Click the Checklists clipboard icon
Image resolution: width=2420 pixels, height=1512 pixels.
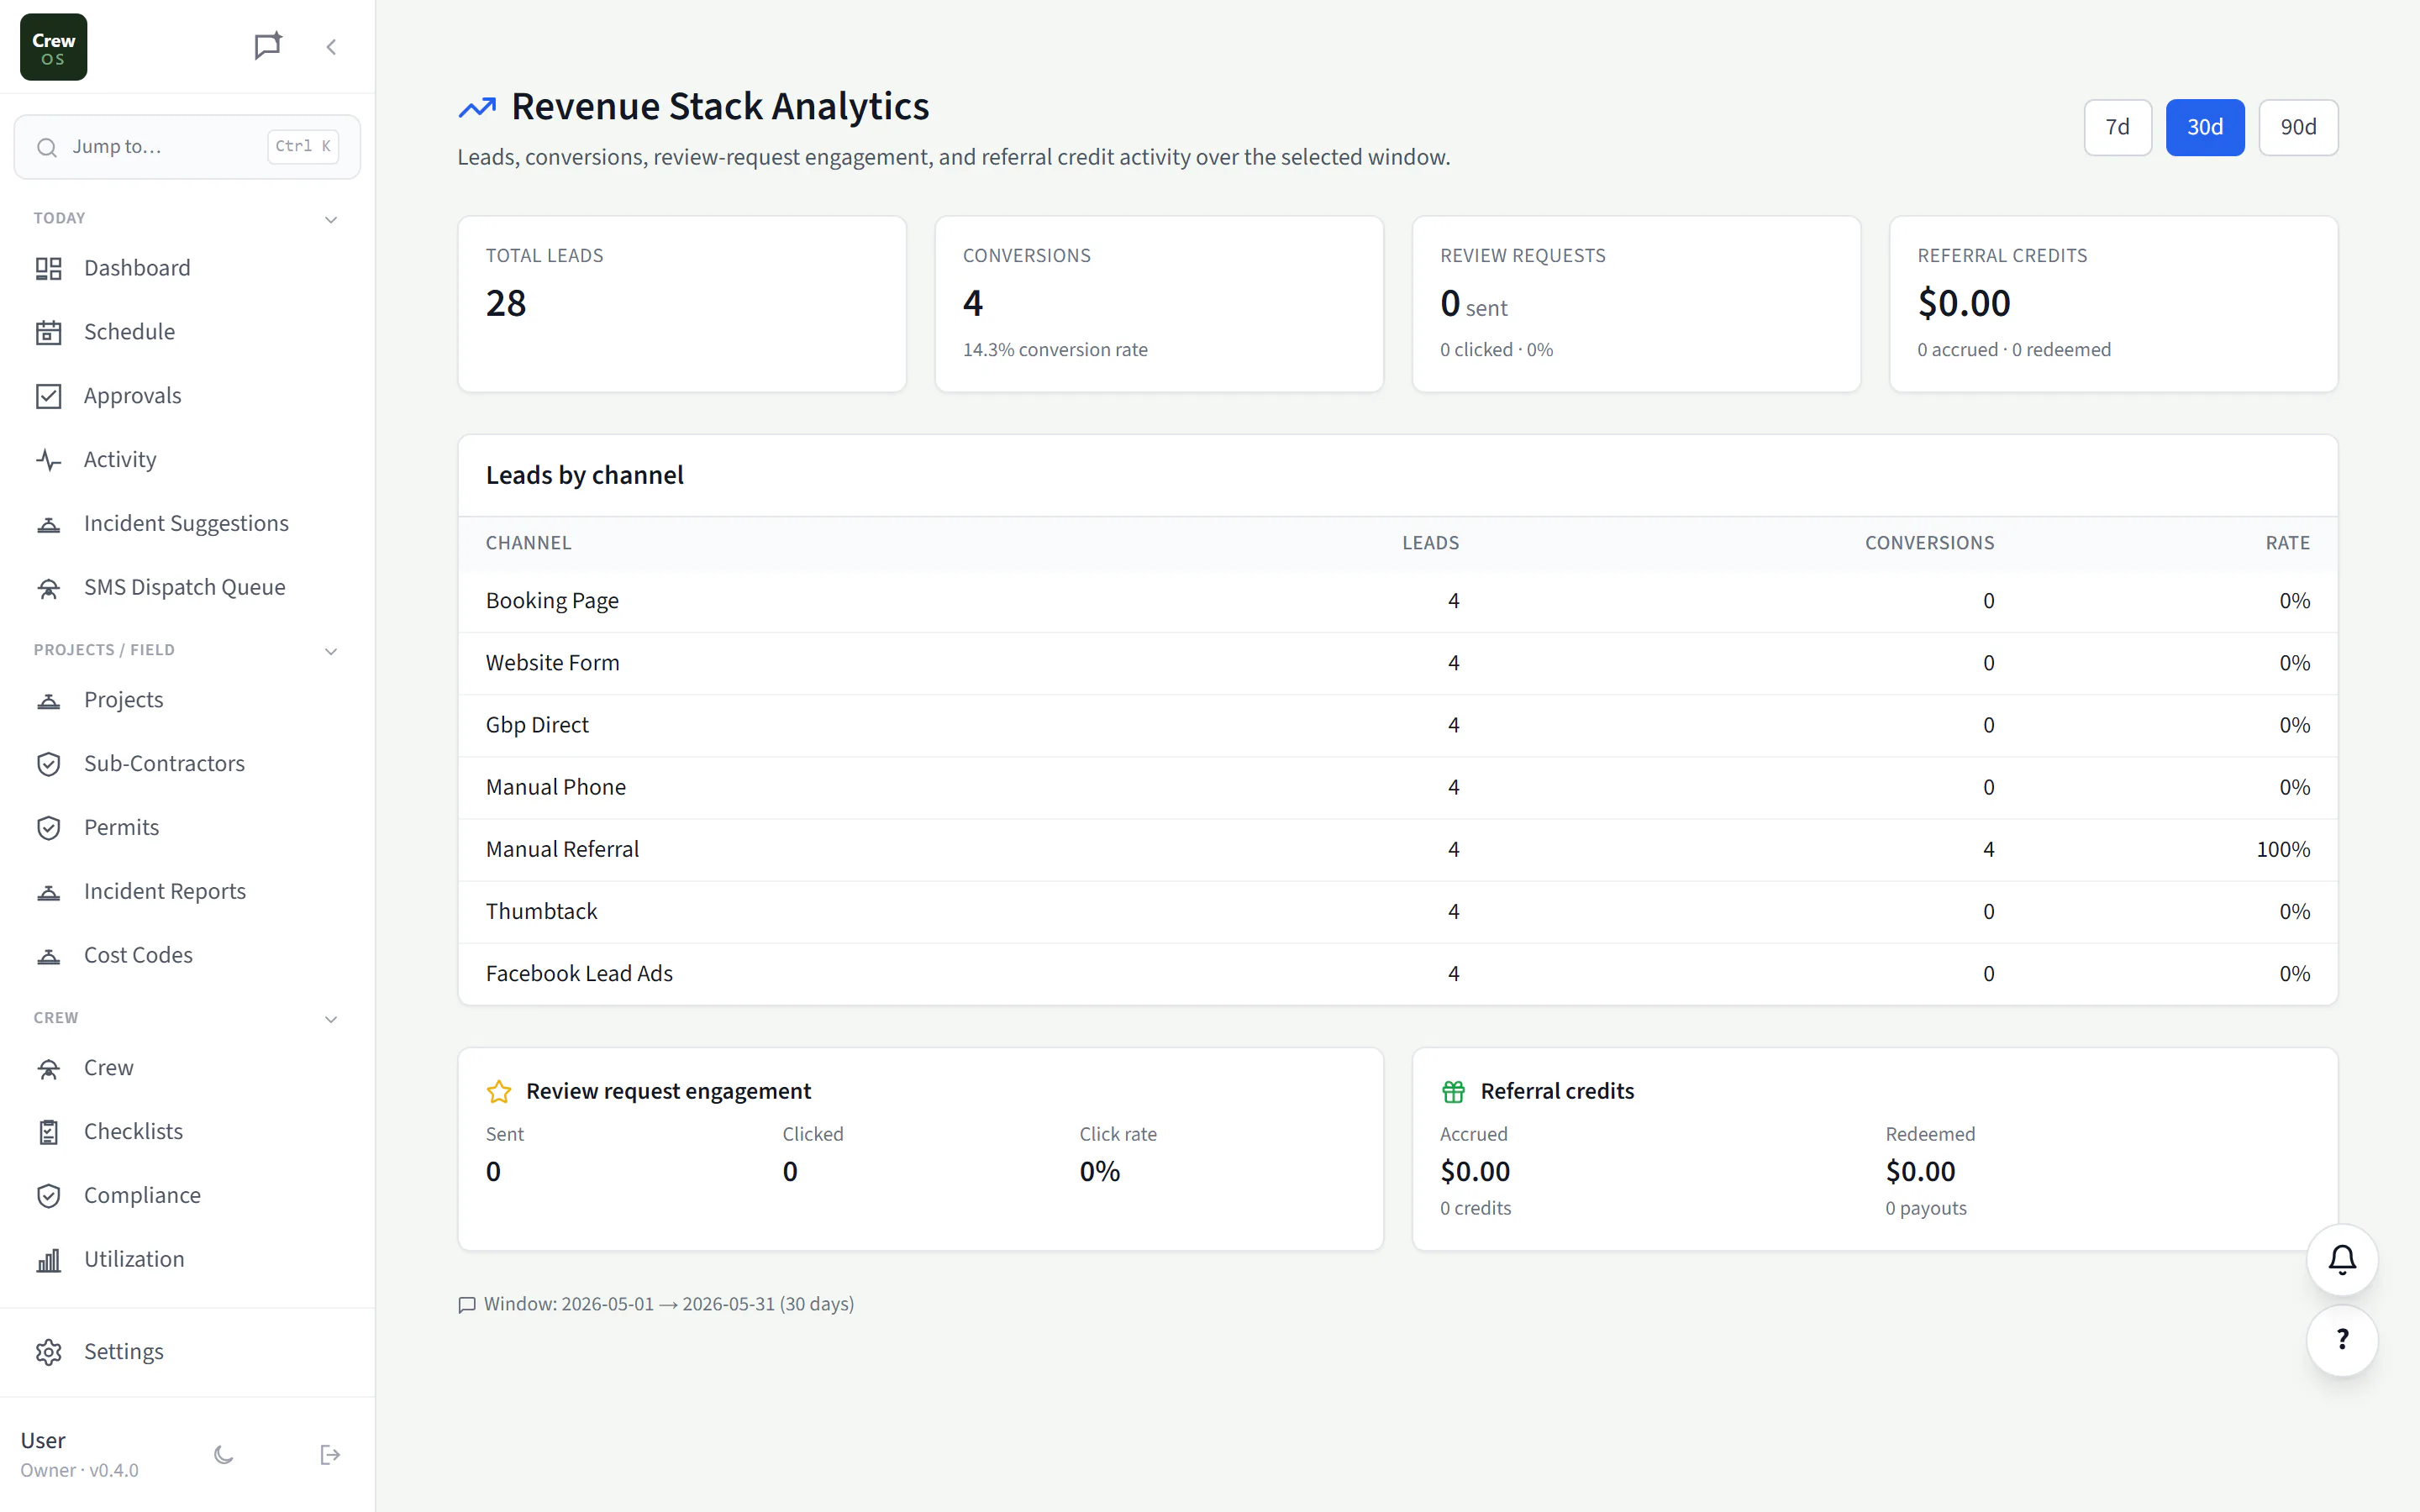[49, 1132]
